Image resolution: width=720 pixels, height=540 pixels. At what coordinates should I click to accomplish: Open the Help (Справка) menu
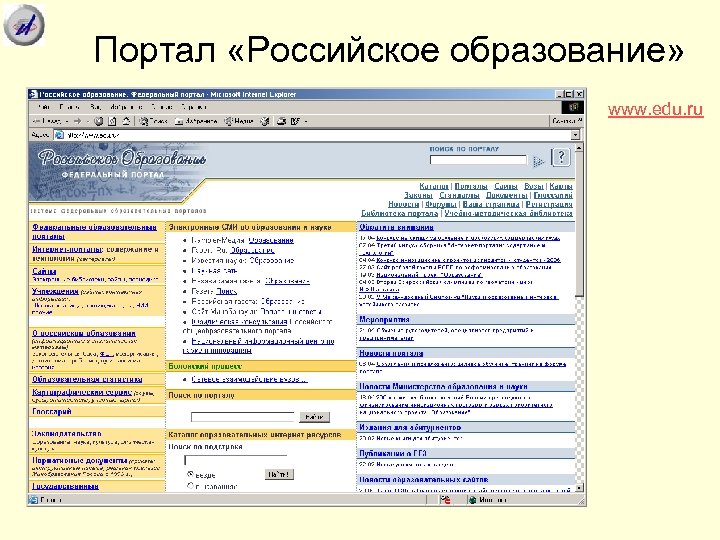[x=193, y=107]
